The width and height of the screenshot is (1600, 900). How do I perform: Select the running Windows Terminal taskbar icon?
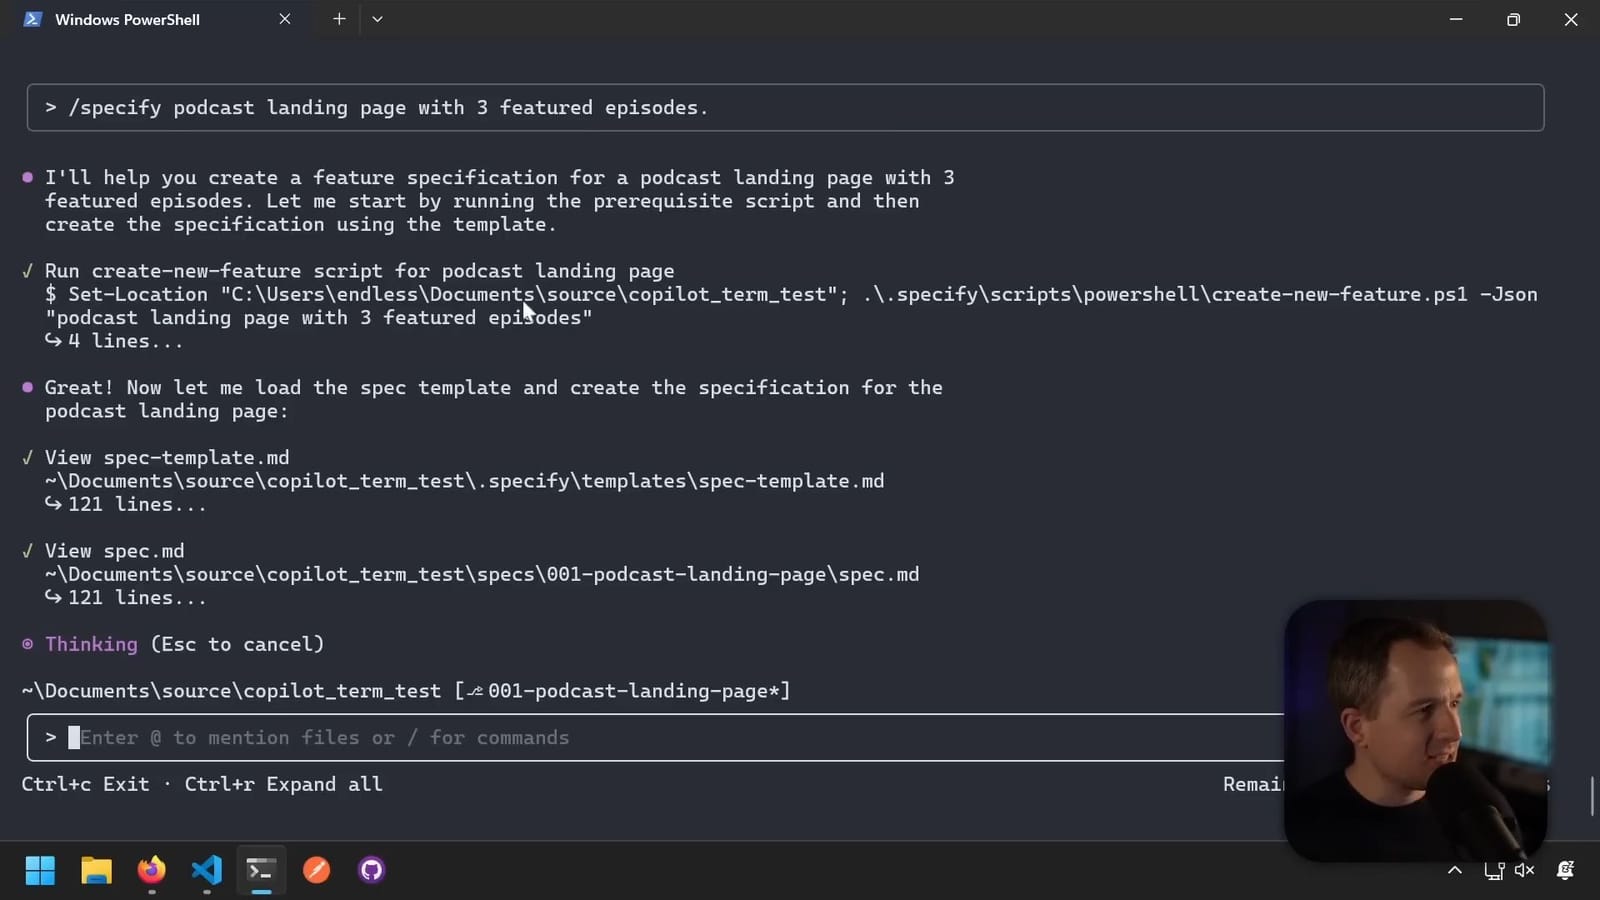[x=260, y=870]
